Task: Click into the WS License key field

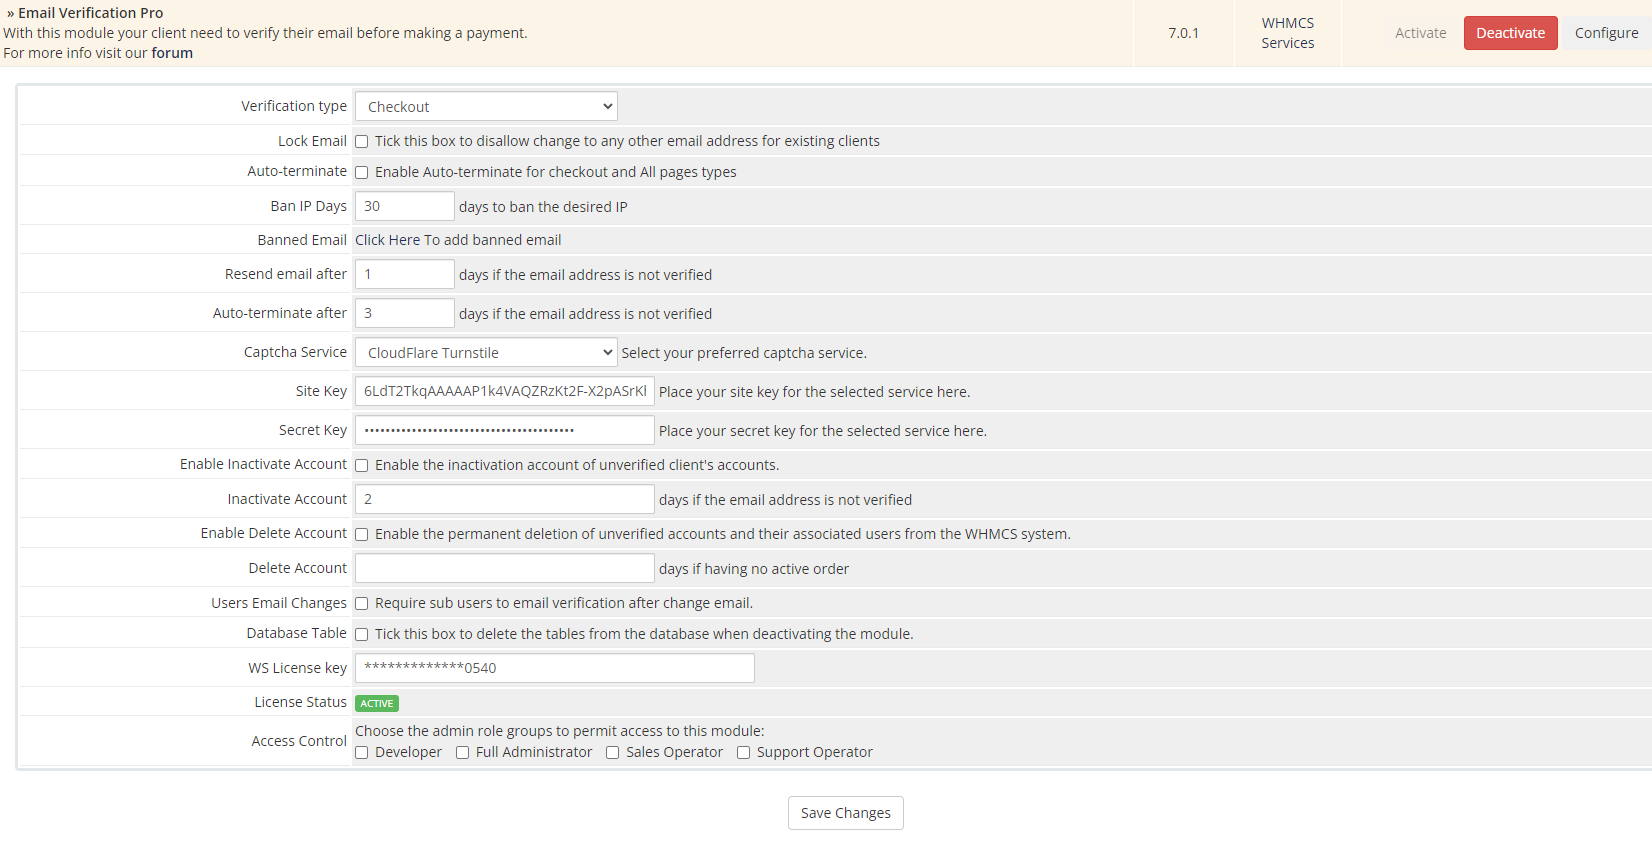Action: [x=555, y=668]
